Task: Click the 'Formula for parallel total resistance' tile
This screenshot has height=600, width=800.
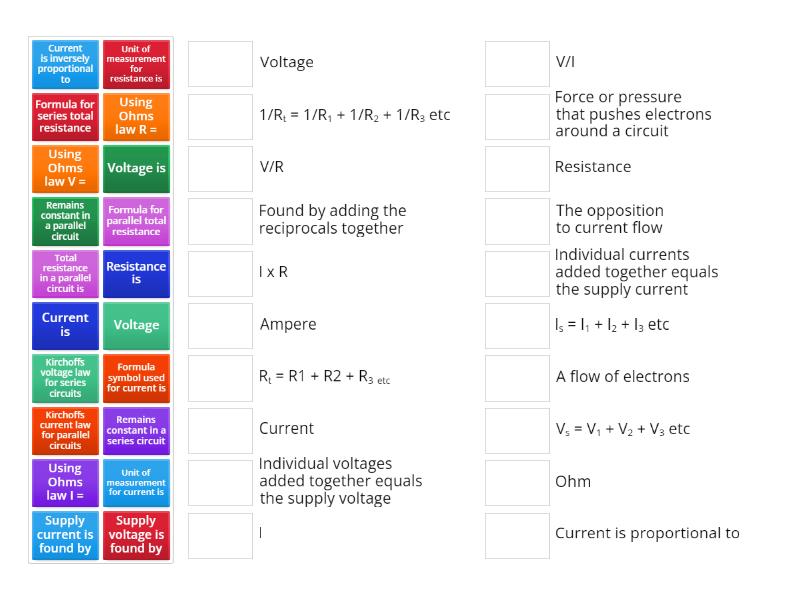Action: pyautogui.click(x=136, y=221)
